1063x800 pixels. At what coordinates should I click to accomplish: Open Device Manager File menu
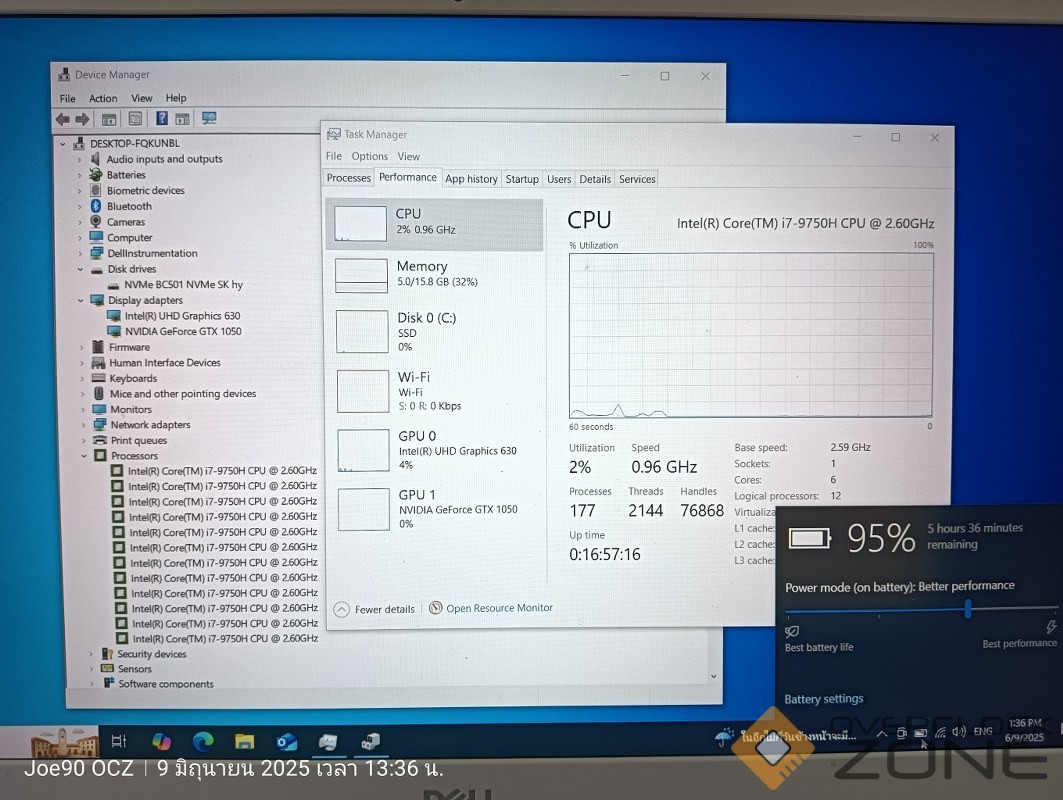67,98
